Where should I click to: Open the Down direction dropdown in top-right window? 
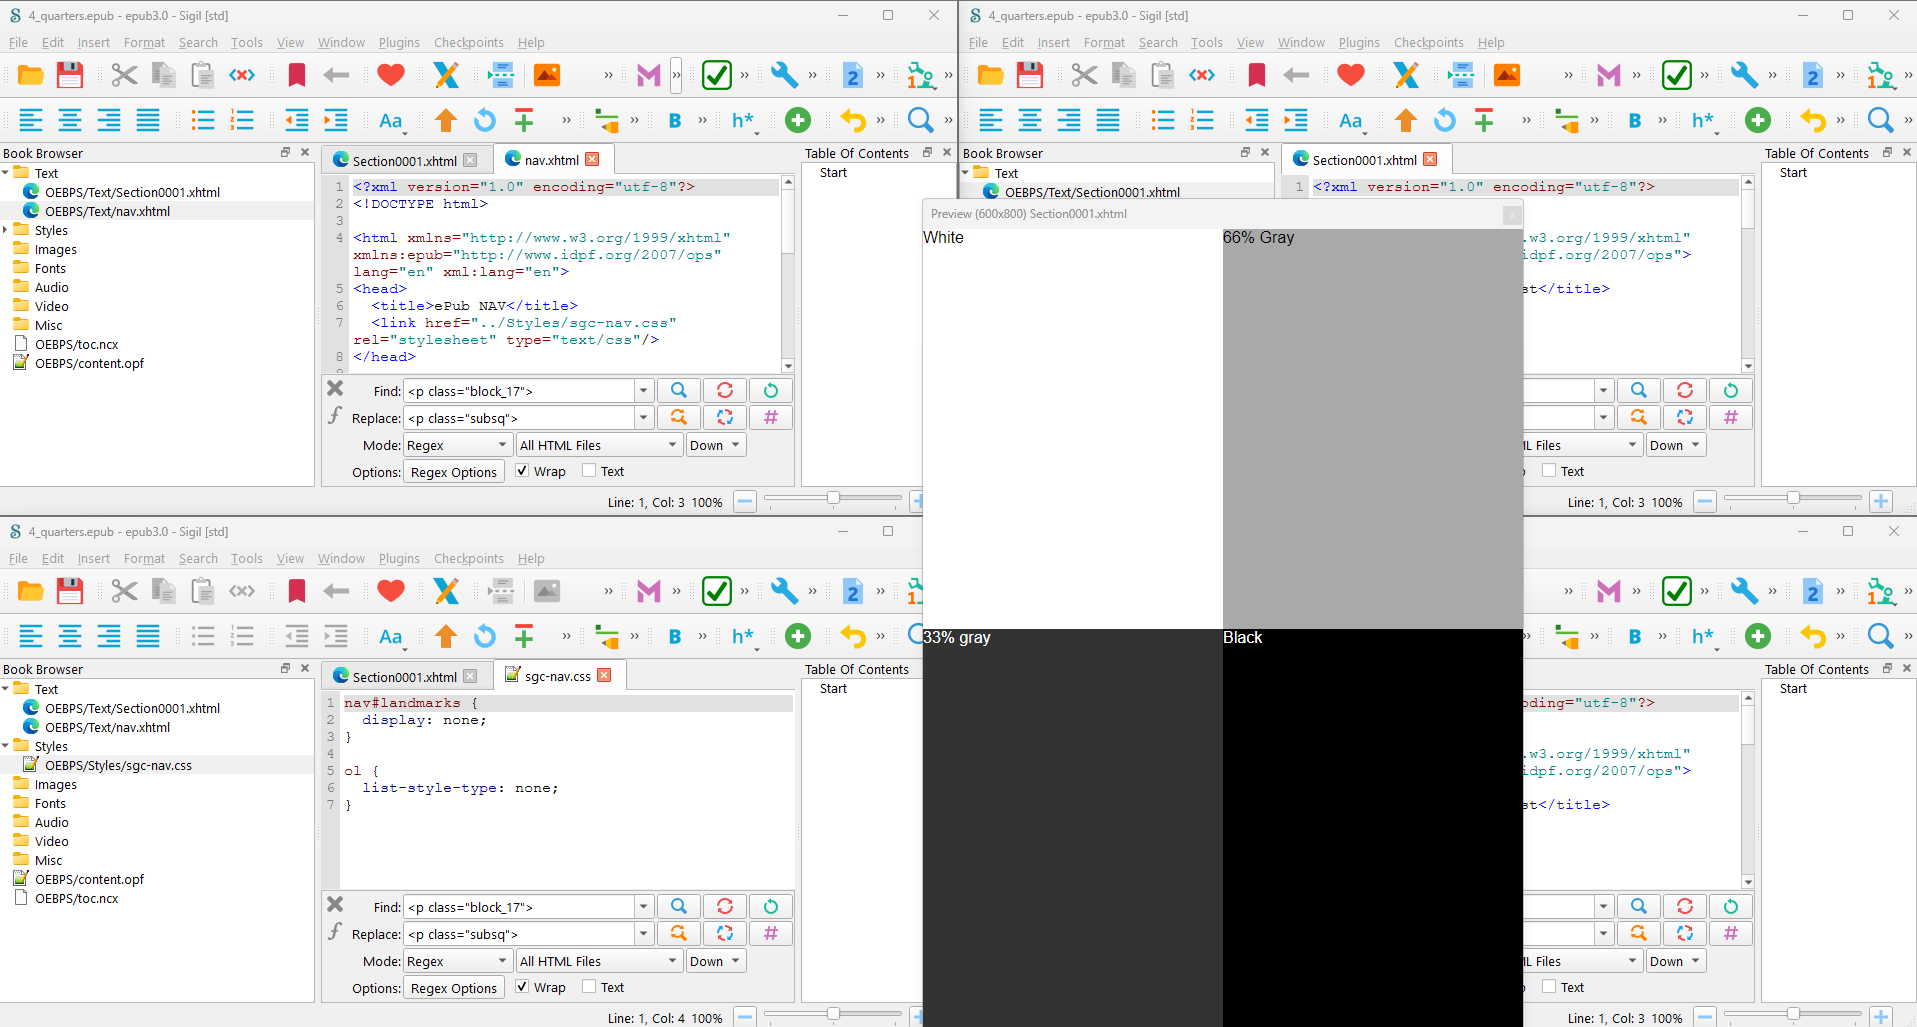point(1676,445)
